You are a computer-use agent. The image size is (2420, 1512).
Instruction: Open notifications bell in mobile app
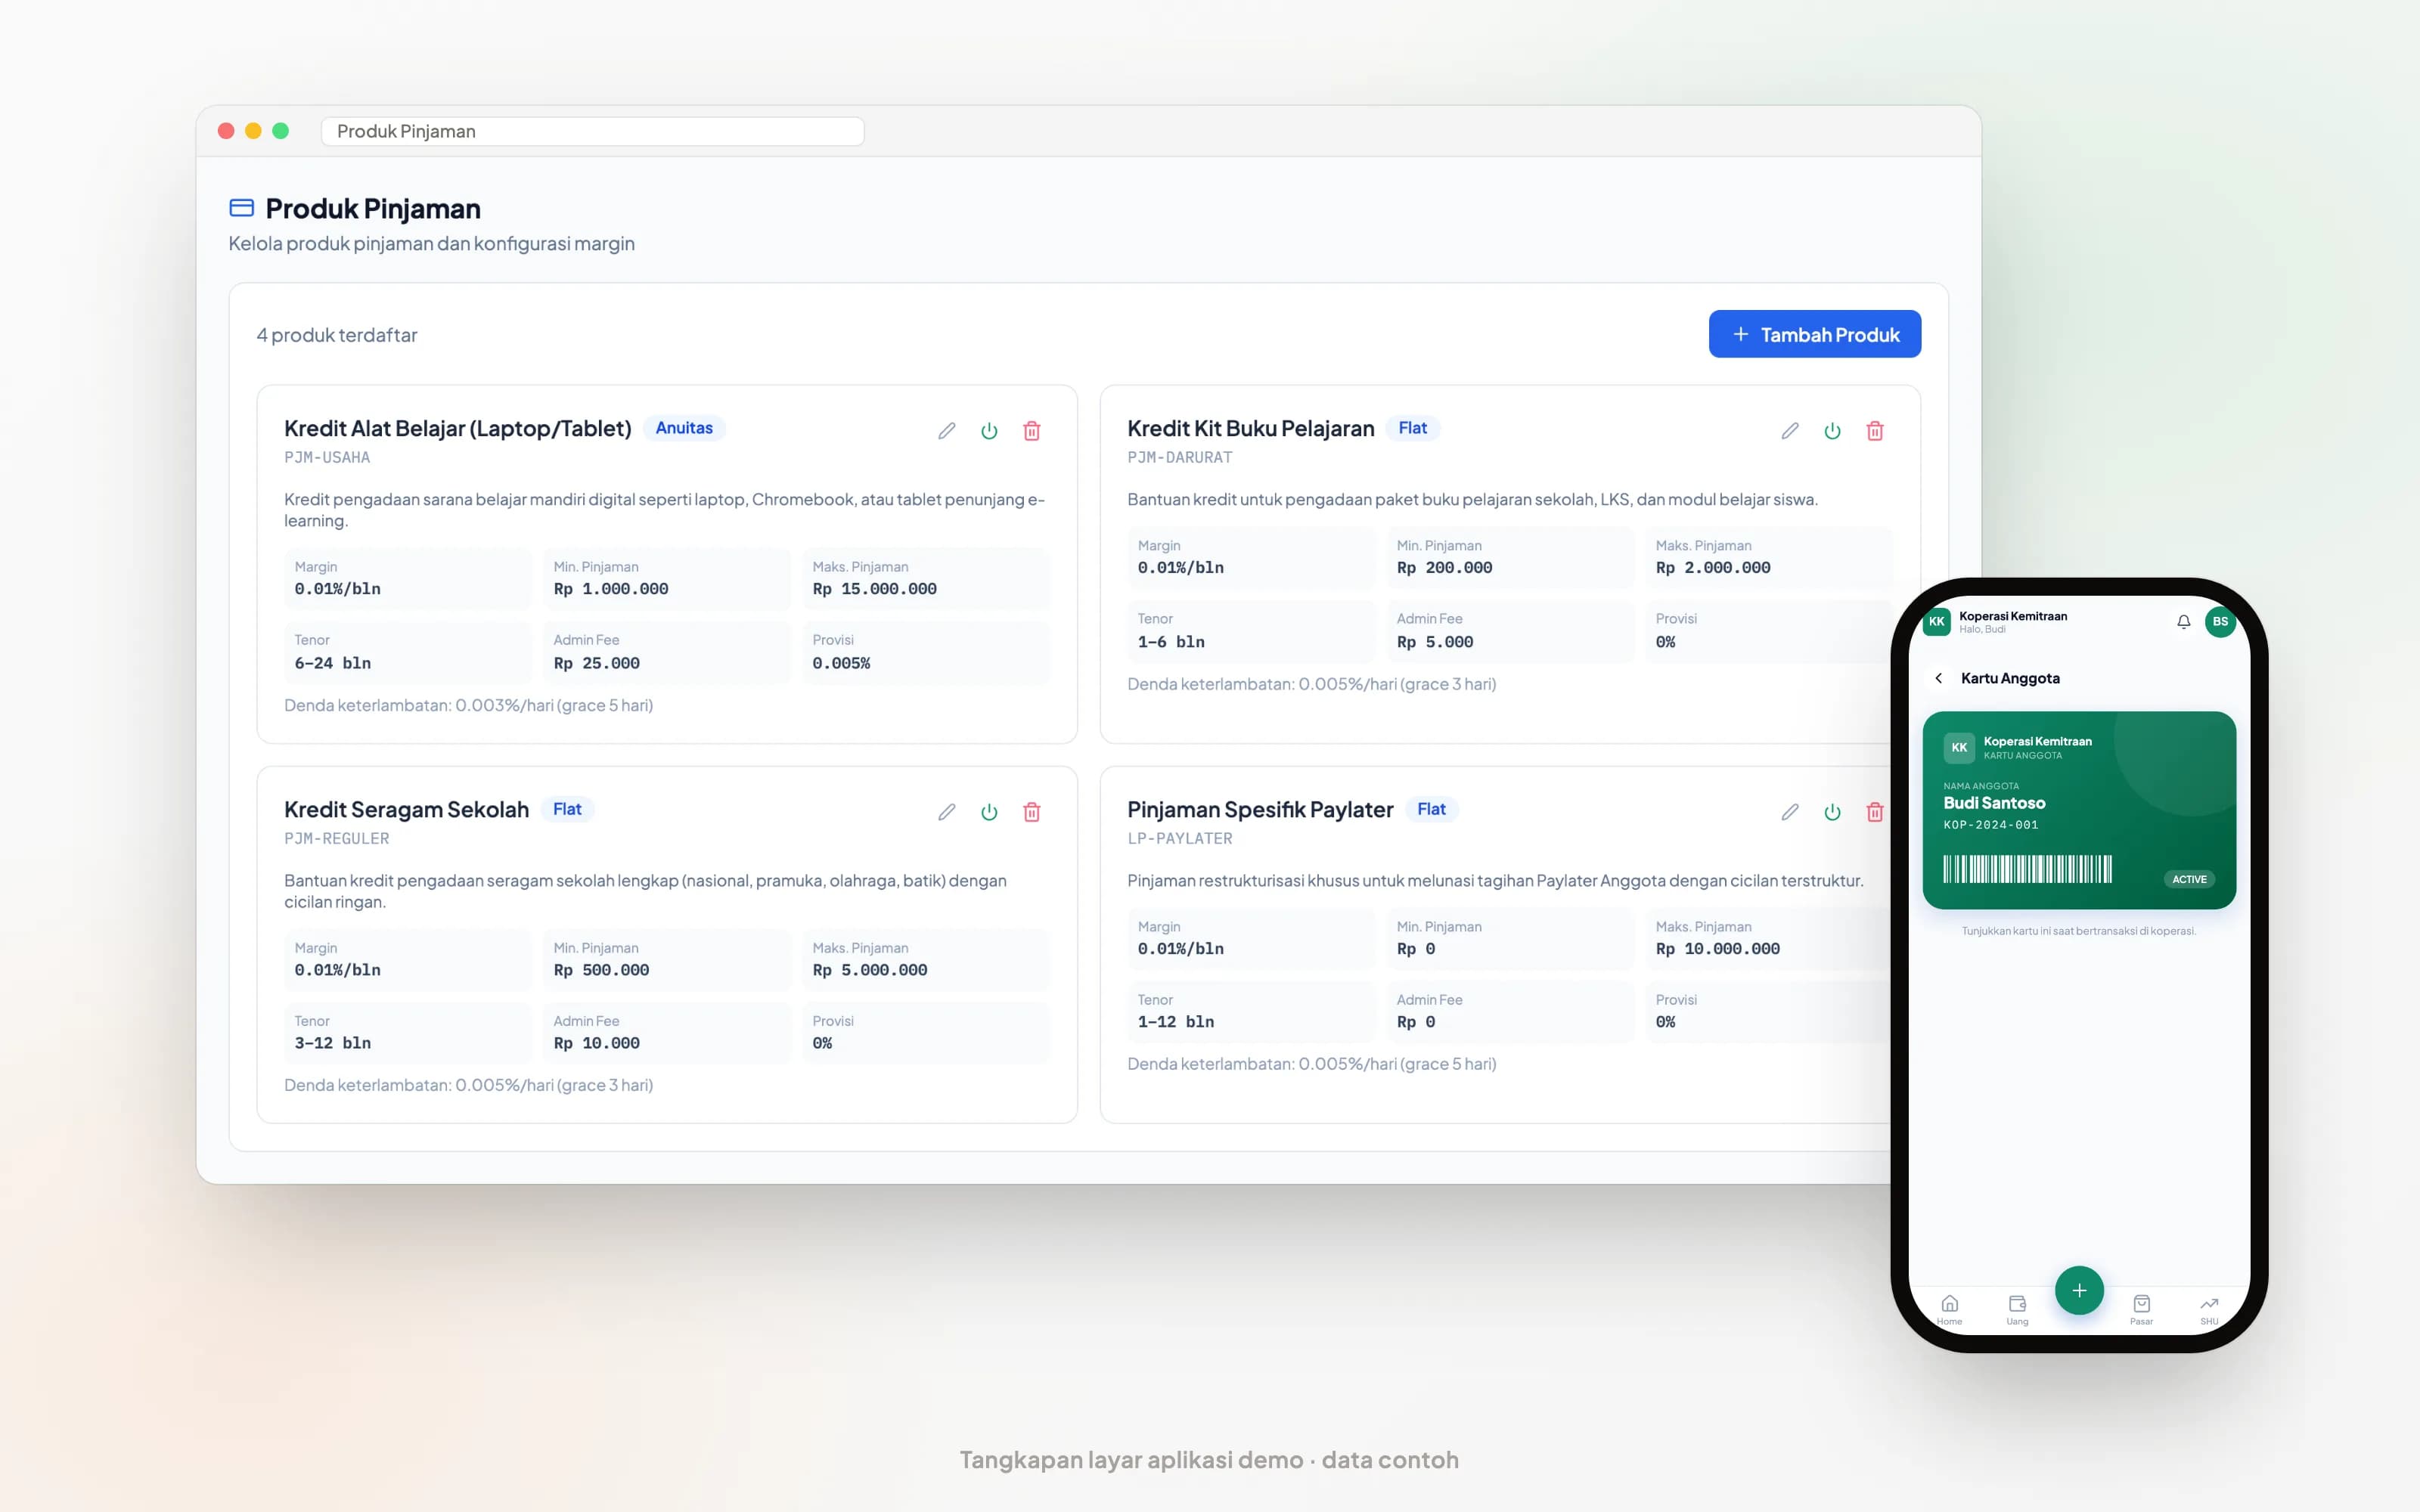2183,622
